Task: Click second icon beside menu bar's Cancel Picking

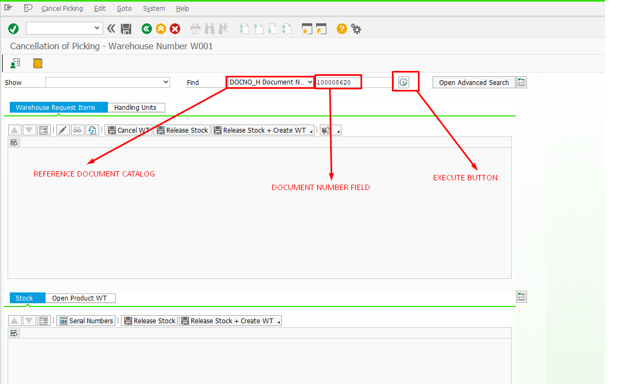Action: point(28,8)
